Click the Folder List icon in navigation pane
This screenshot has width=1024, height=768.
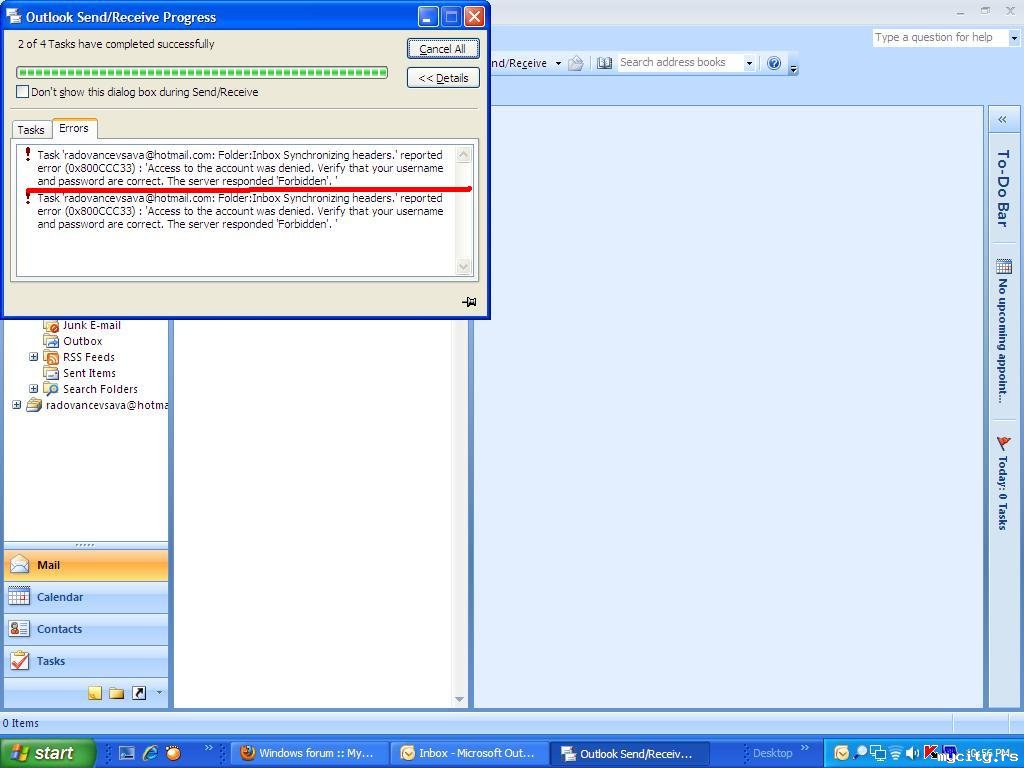point(117,693)
